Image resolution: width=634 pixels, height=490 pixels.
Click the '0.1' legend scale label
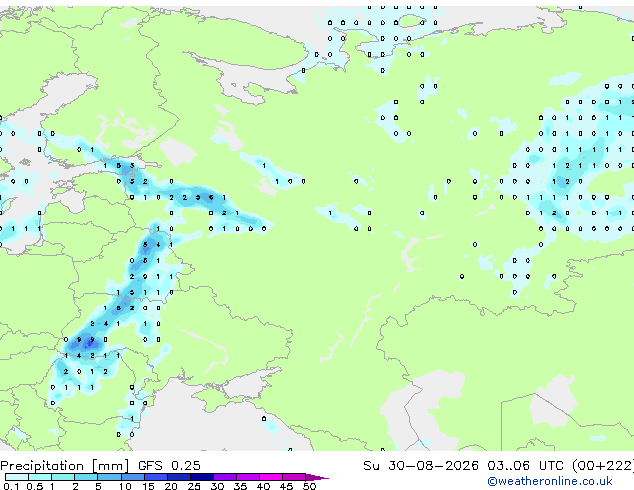(11, 486)
